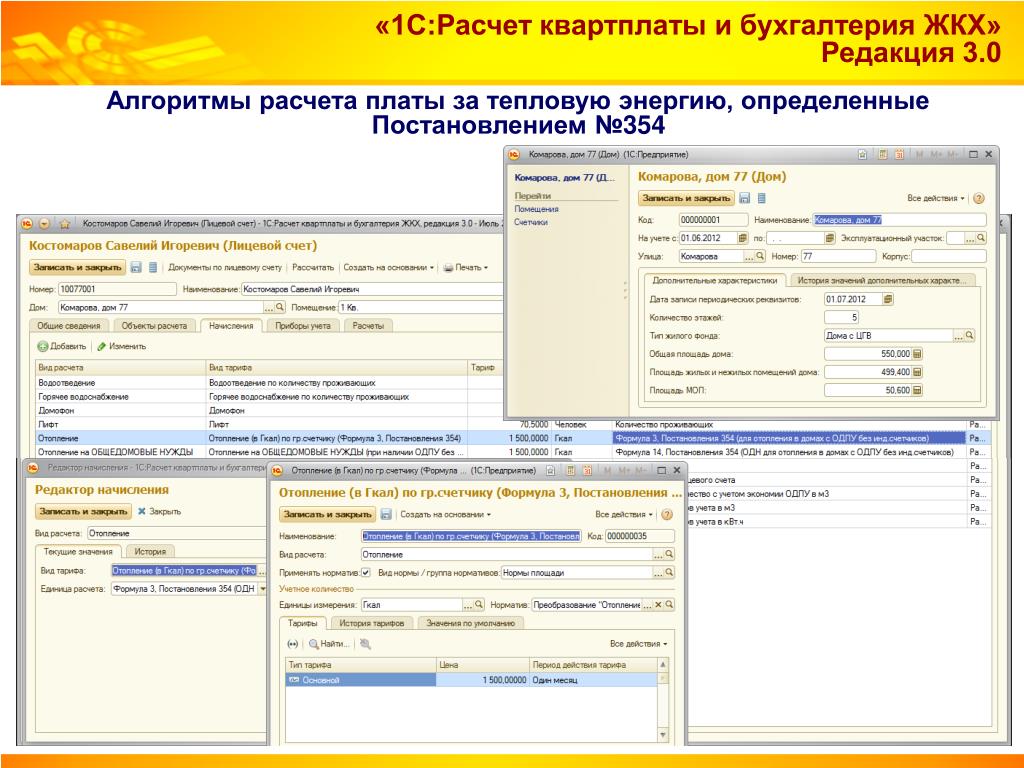Viewport: 1024px width, 768px height.
Task: Open the calculator for Площадь МОП
Action: pos(917,391)
